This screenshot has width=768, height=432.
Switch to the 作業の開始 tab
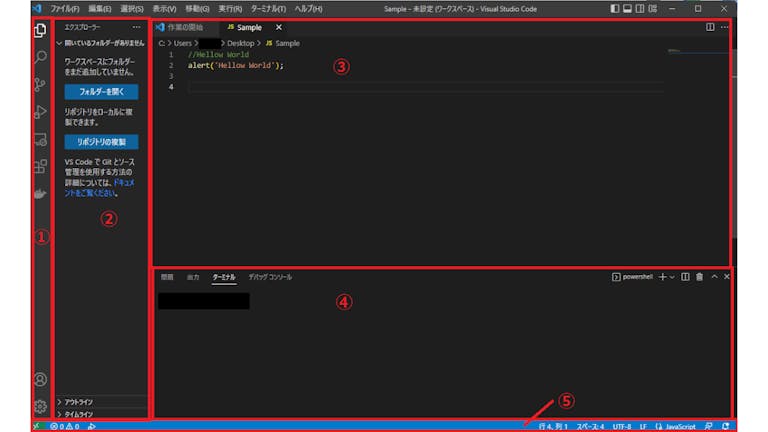pyautogui.click(x=183, y=28)
